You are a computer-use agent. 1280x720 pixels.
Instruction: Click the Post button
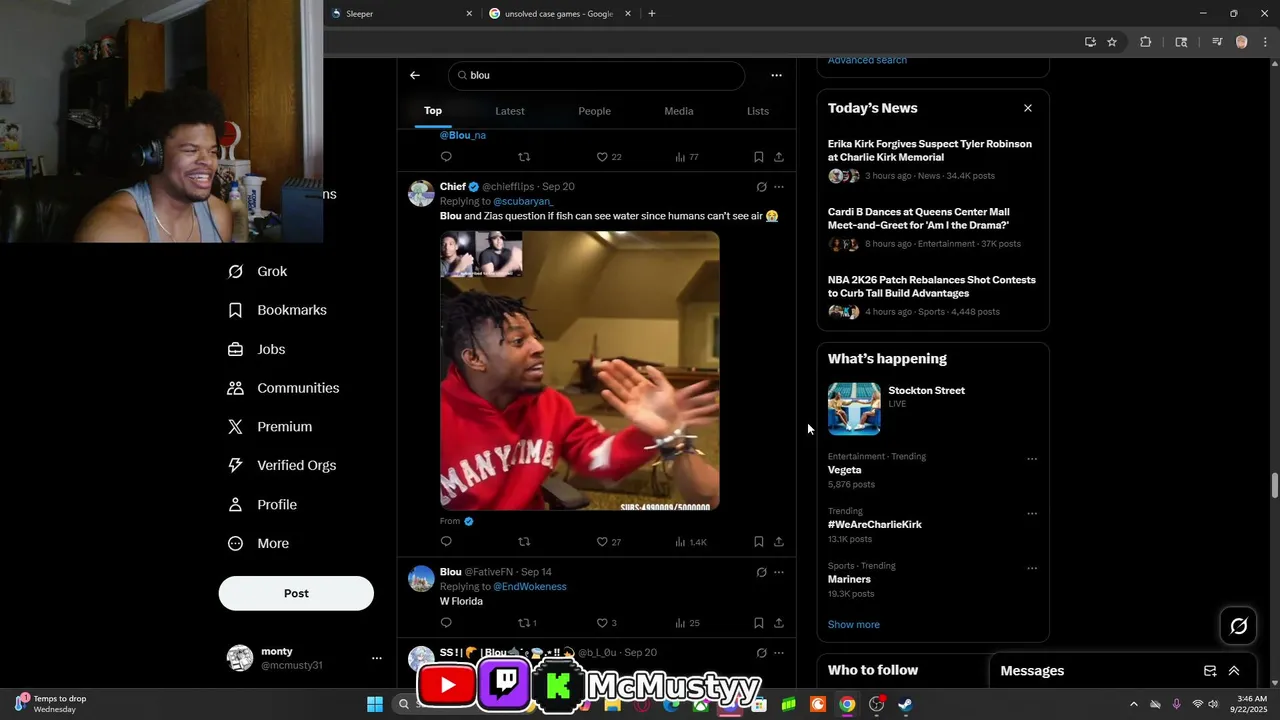click(x=296, y=593)
